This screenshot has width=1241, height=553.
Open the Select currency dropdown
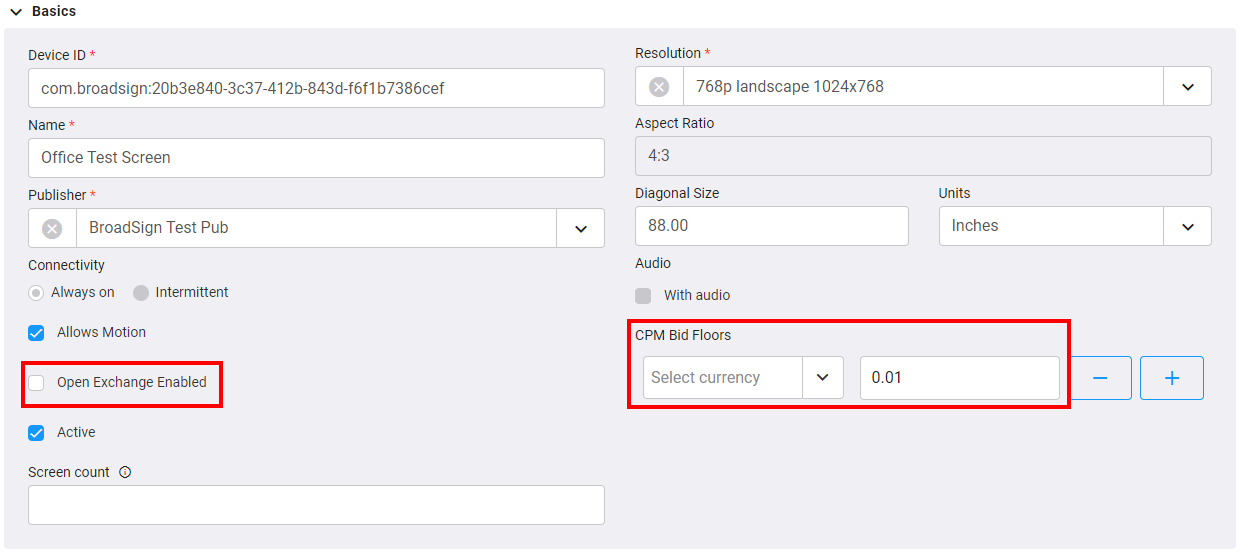[743, 378]
